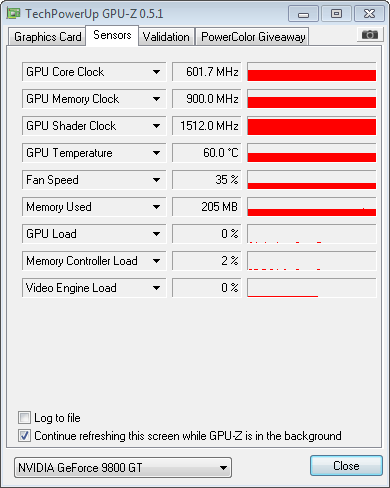Click the GPU Shader Clock history graph
Screen dimensions: 390x488
click(x=312, y=126)
